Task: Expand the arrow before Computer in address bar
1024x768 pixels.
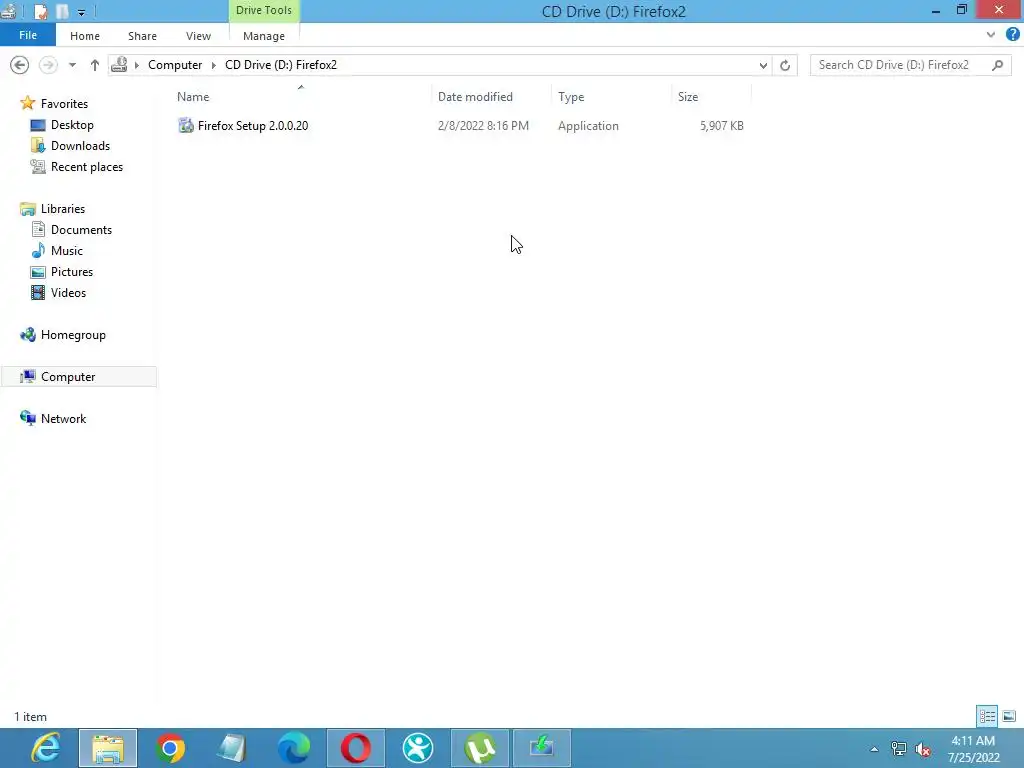Action: 136,65
